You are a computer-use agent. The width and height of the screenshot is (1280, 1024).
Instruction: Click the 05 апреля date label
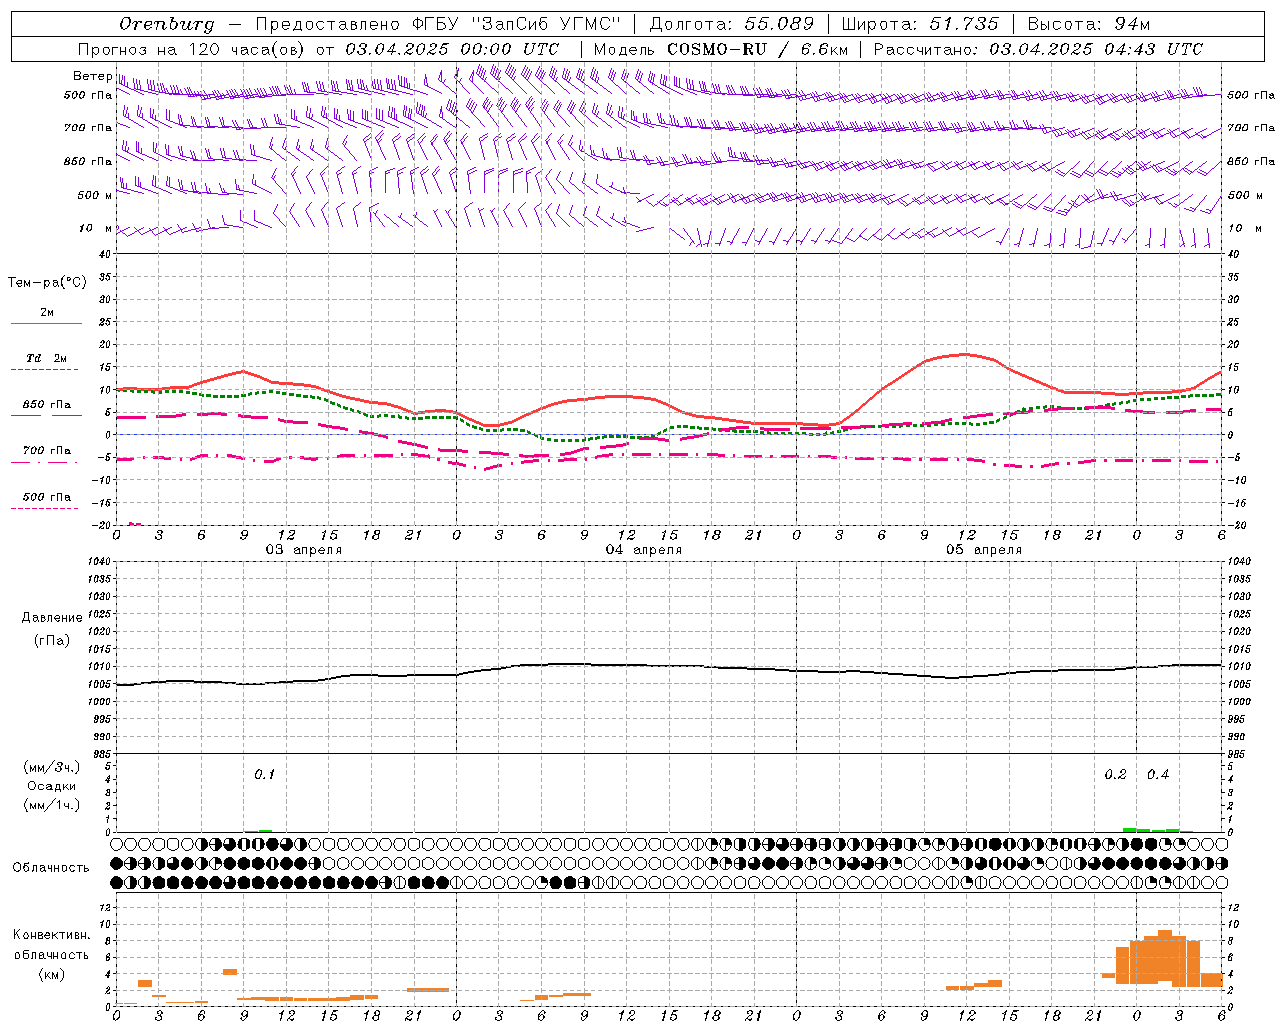coord(984,550)
